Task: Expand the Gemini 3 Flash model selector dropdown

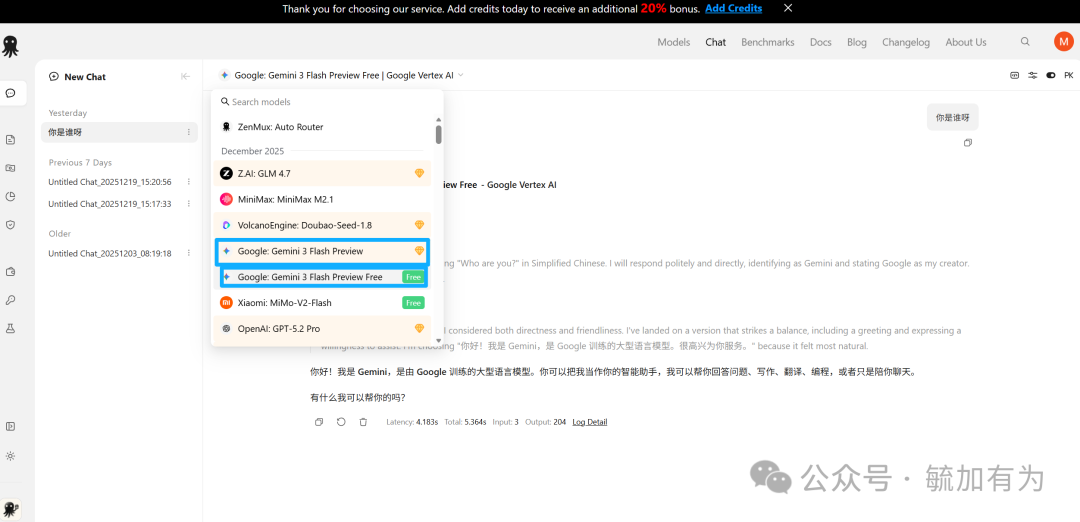Action: [x=341, y=75]
